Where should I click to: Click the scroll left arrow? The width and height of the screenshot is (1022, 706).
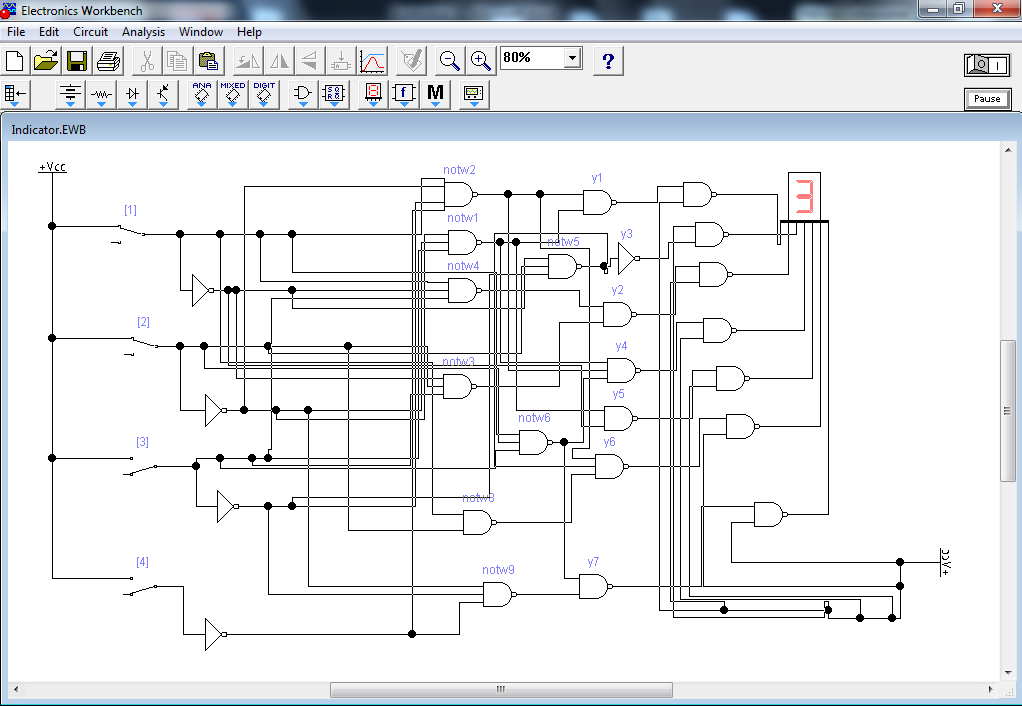coord(16,689)
